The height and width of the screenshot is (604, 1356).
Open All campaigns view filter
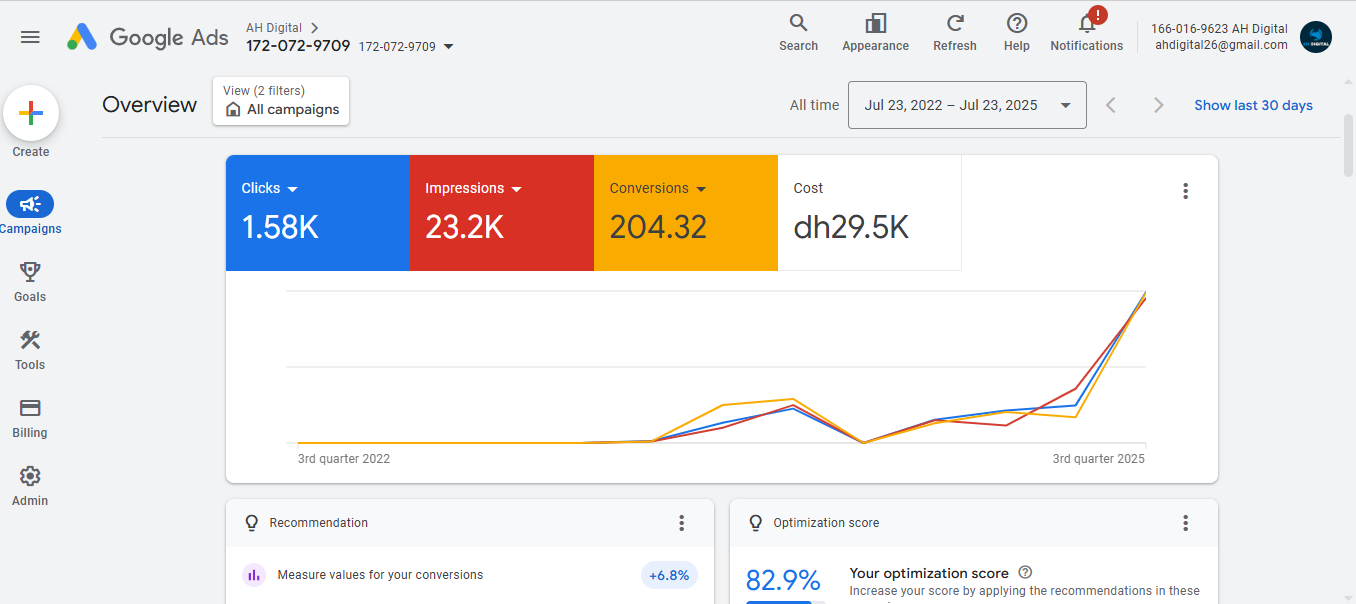(x=281, y=102)
